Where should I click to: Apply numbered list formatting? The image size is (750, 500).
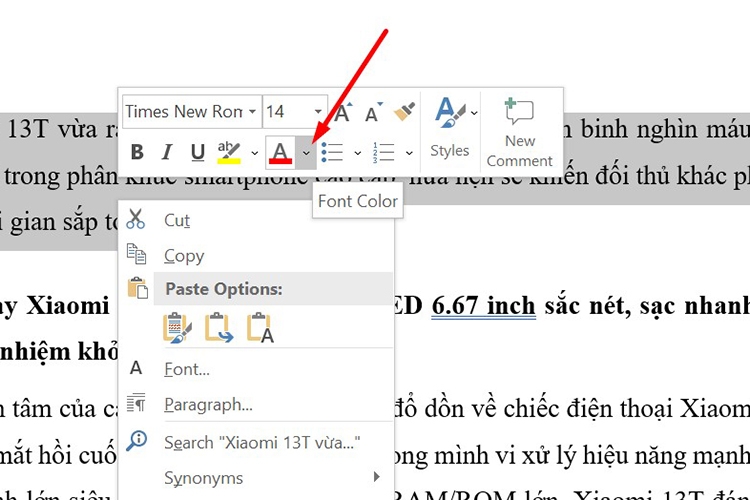(x=384, y=153)
